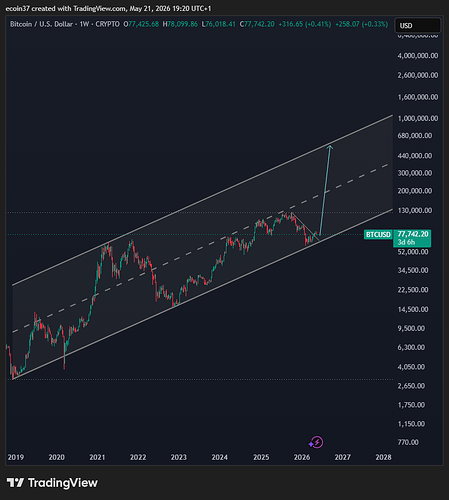Click the 1W interval label
Screen dimensions: 449x500
pyautogui.click(x=84, y=24)
